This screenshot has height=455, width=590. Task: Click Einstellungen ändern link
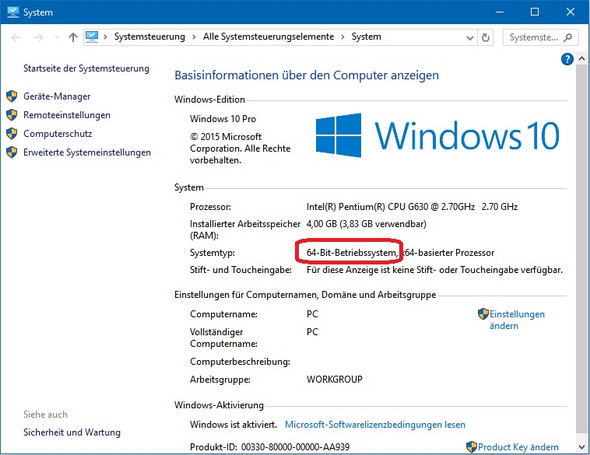pos(517,320)
